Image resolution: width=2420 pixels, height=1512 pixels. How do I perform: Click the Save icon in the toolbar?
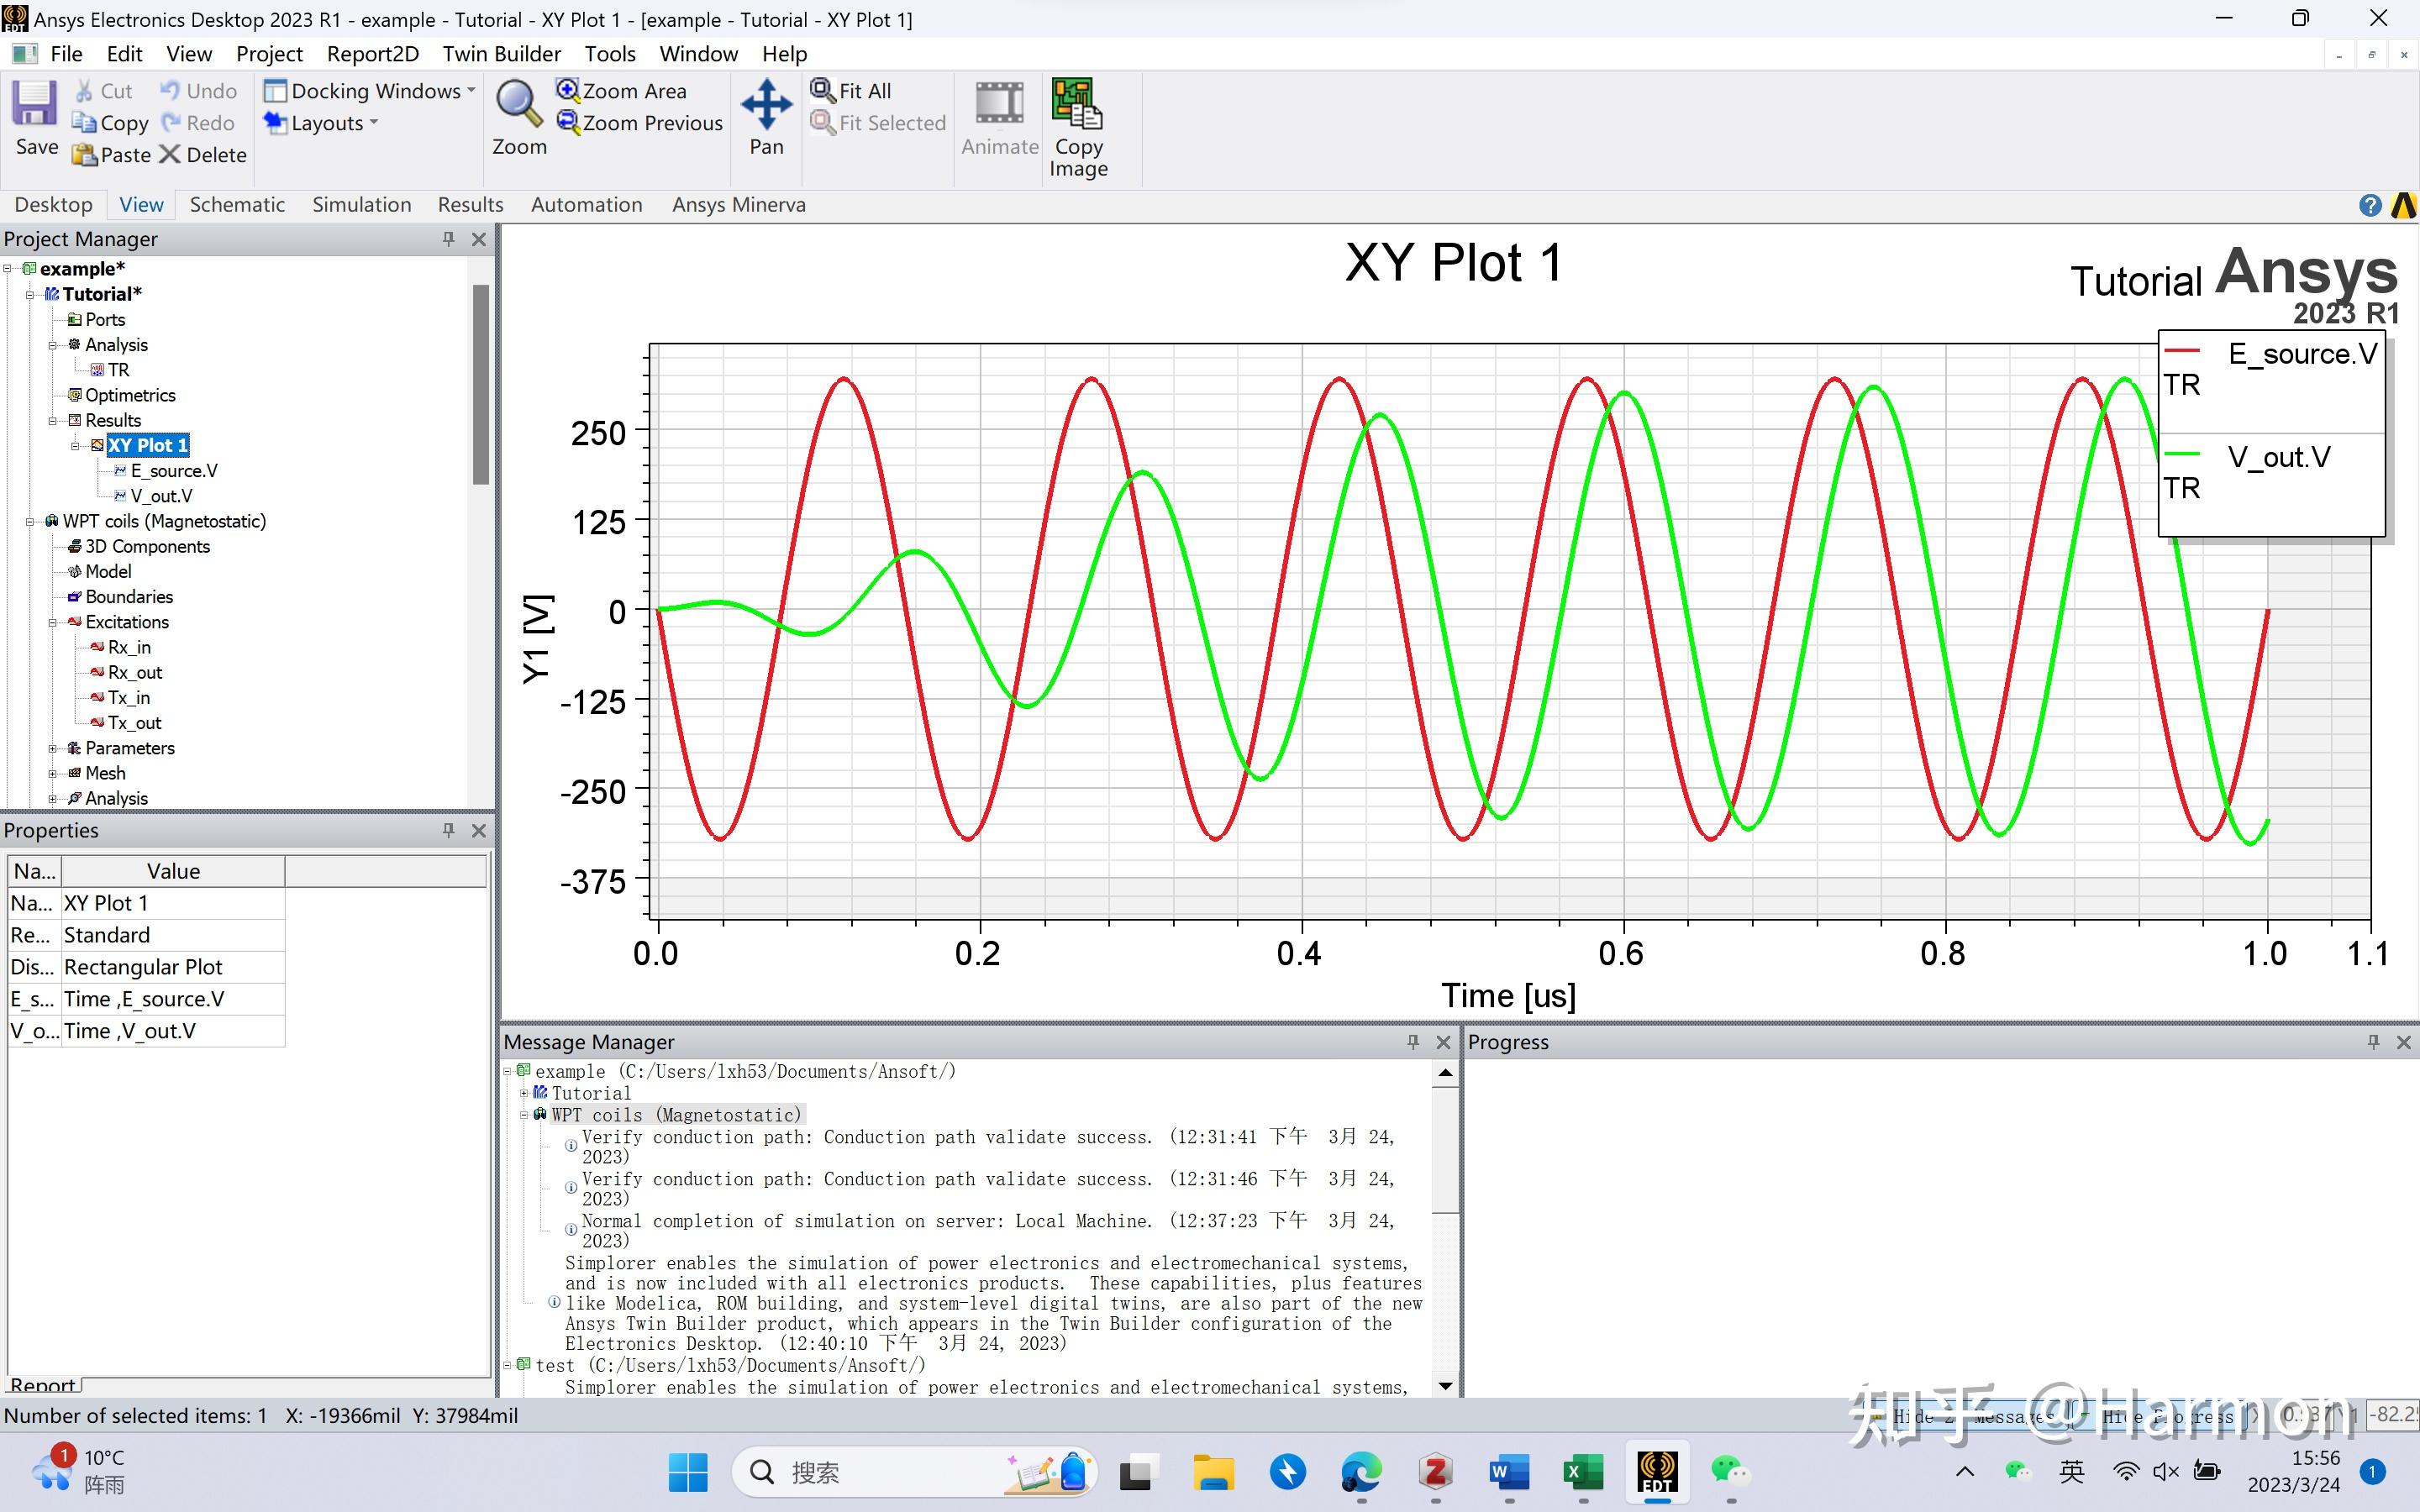[x=35, y=105]
